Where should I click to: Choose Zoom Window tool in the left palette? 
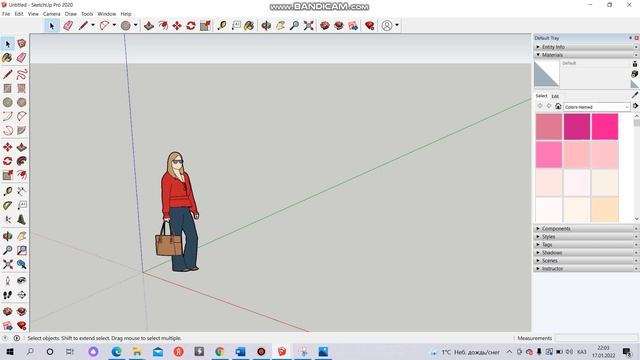coord(22,250)
